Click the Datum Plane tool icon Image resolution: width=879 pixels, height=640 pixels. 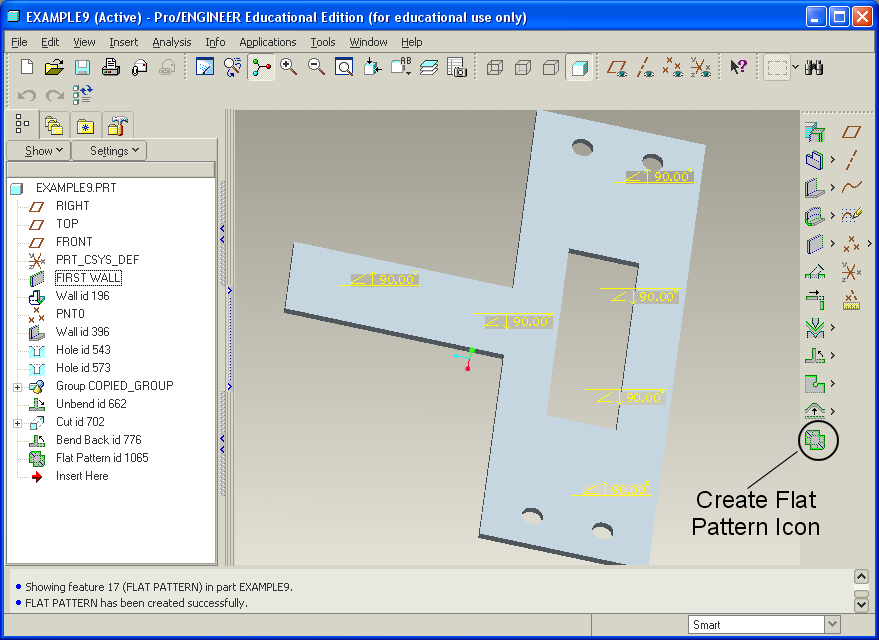click(x=851, y=131)
